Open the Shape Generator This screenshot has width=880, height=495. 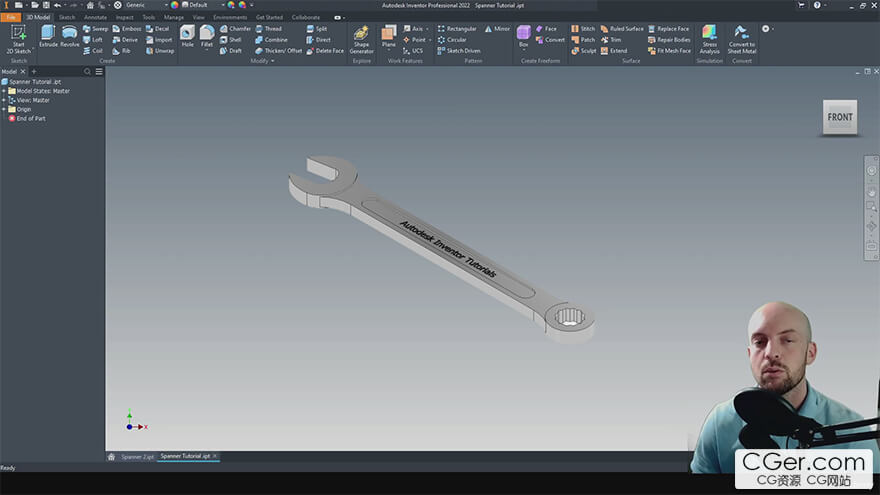(x=361, y=38)
